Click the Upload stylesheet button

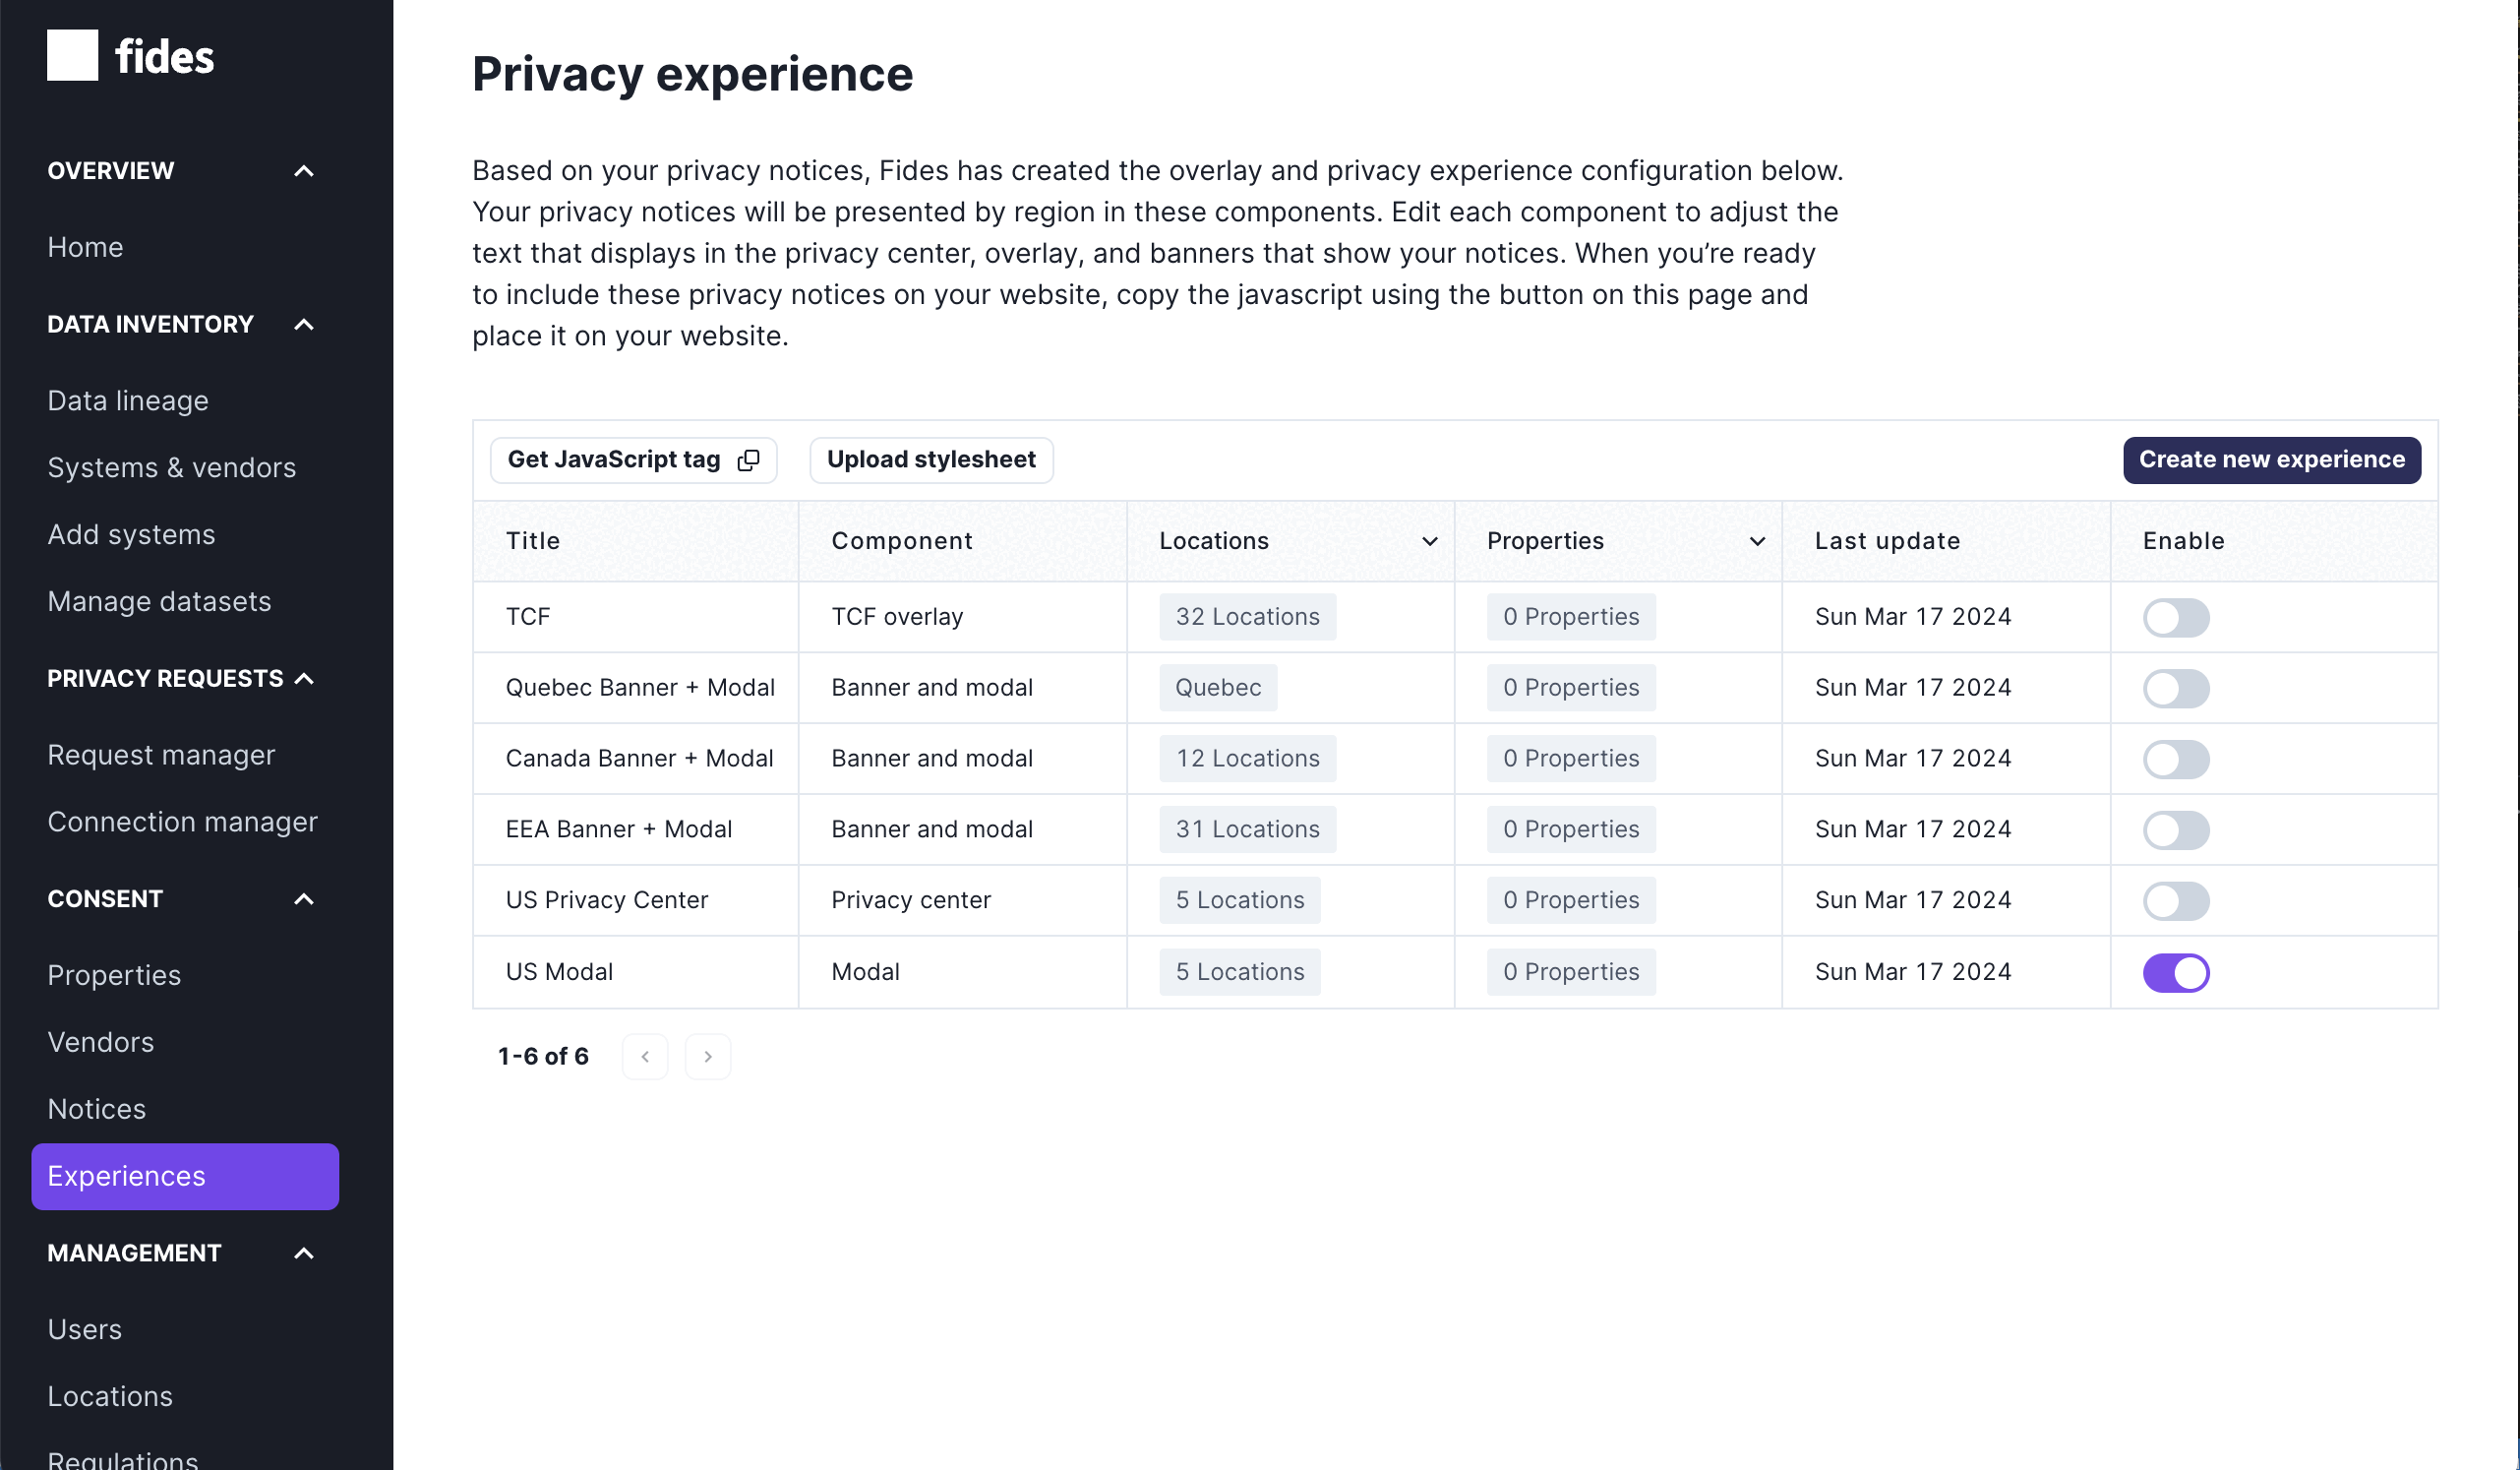pos(930,459)
